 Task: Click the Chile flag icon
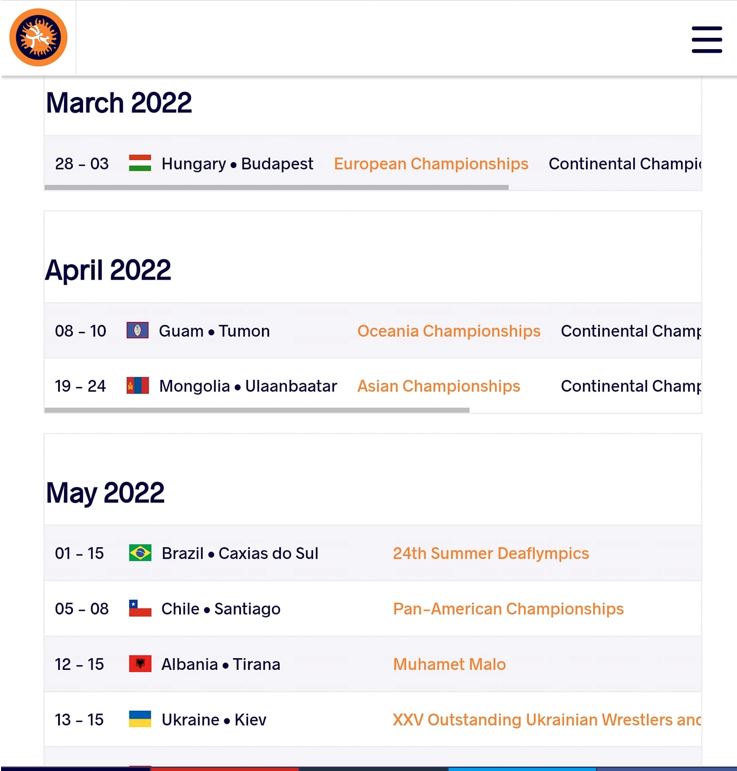coord(140,609)
